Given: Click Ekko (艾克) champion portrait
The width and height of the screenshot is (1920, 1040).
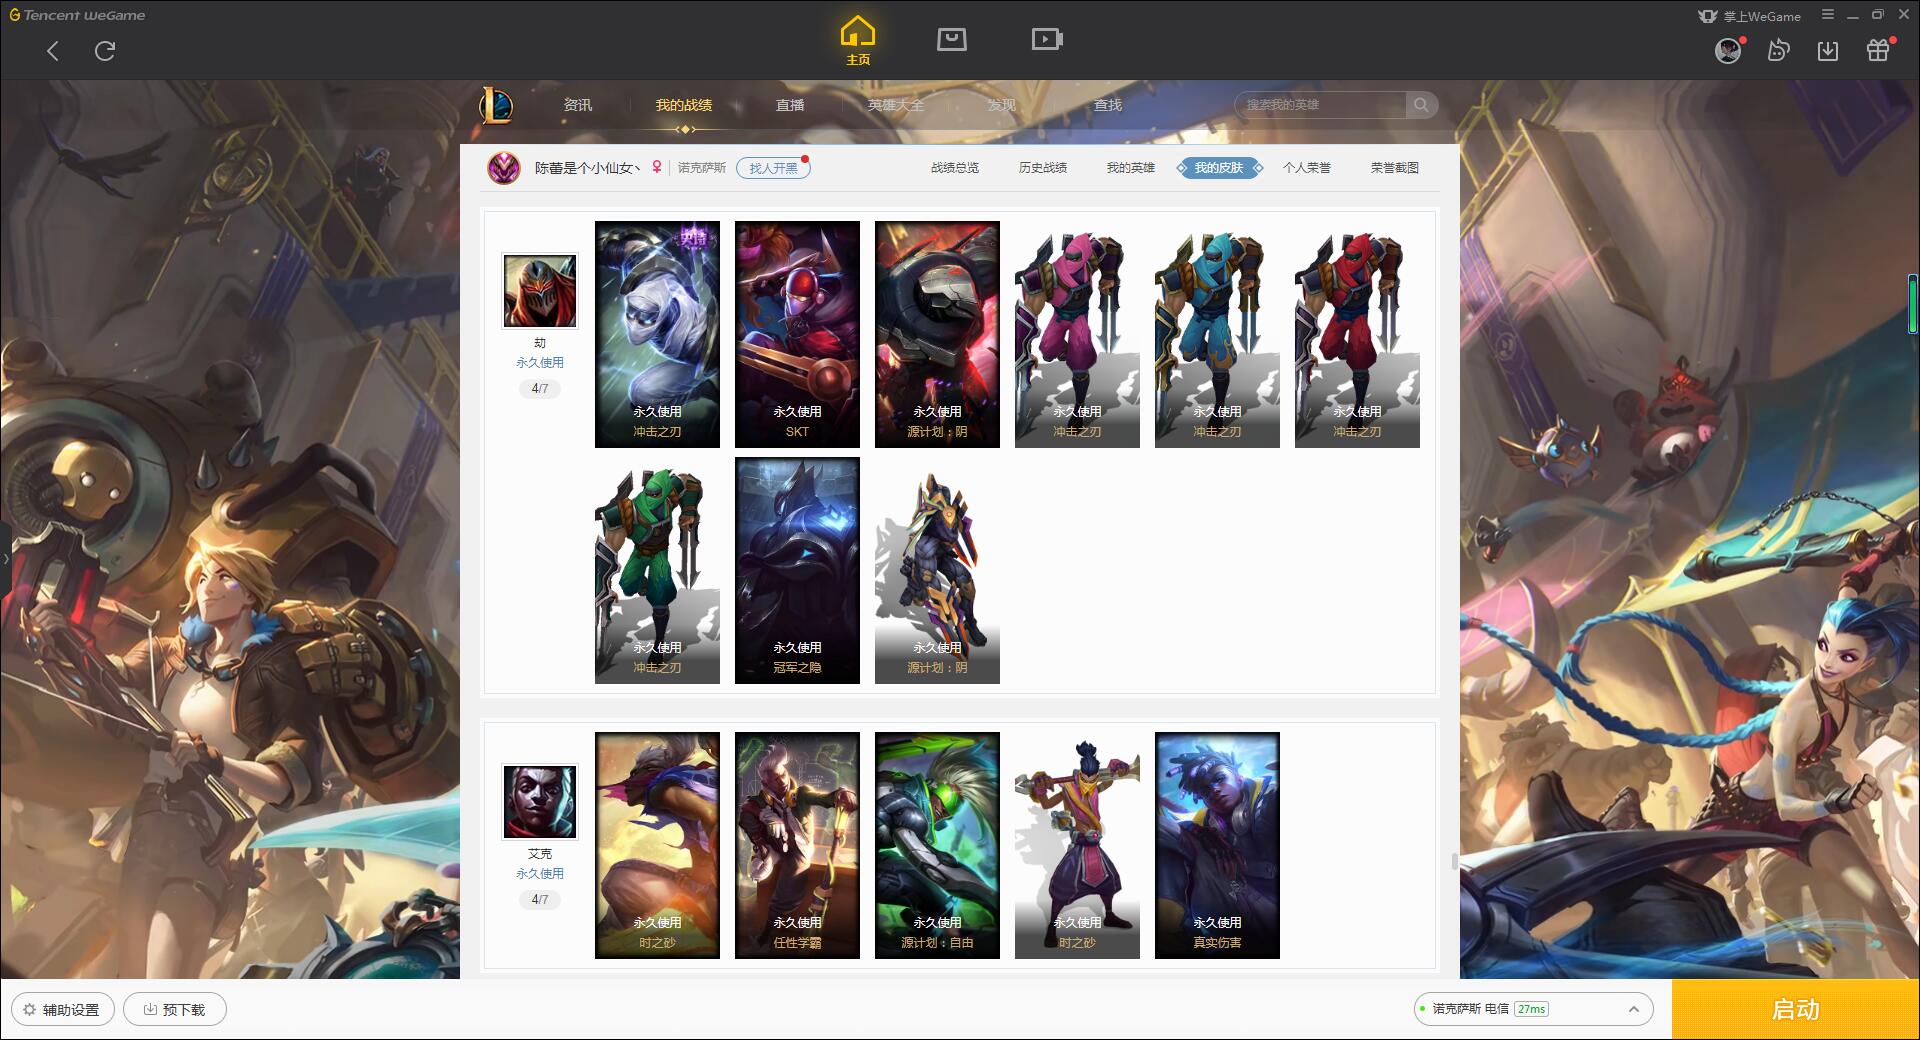Looking at the screenshot, I should 540,802.
